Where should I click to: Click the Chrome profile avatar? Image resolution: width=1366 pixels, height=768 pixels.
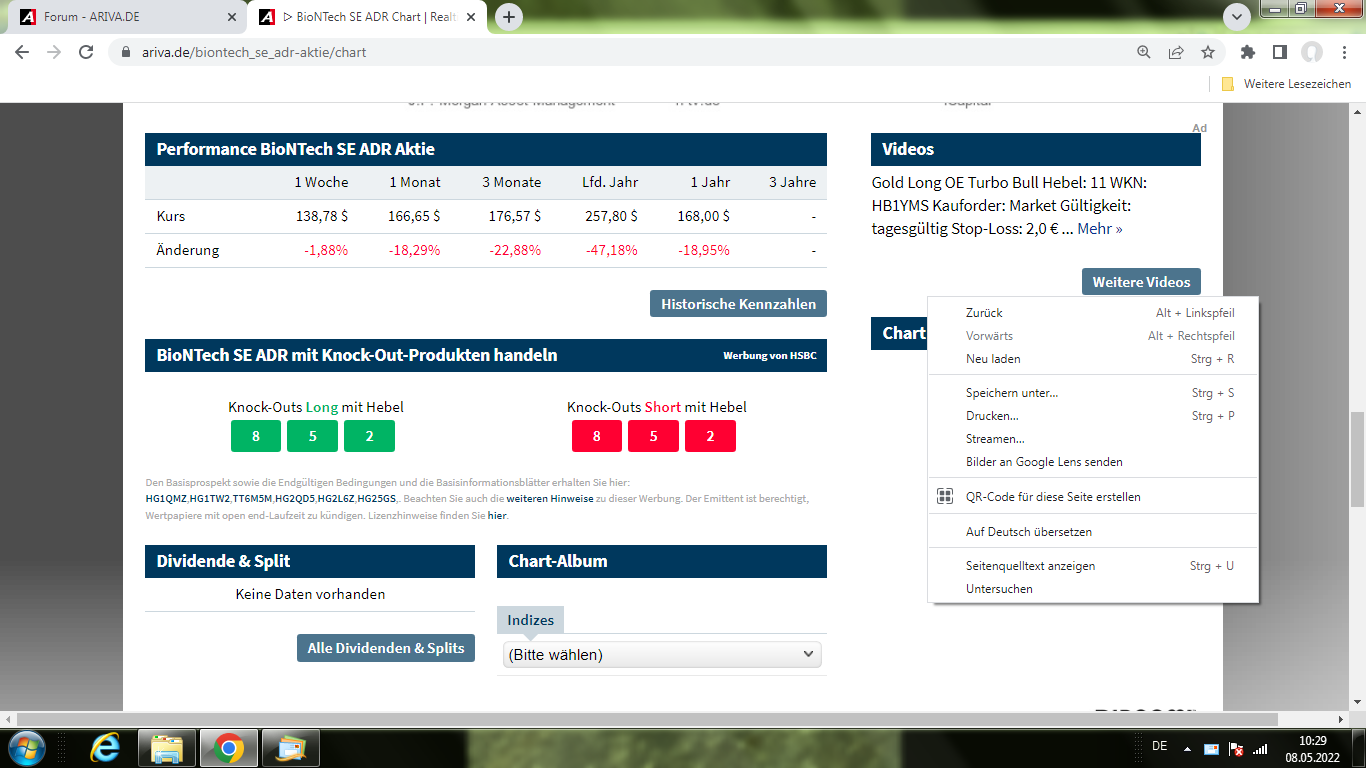coord(1312,52)
